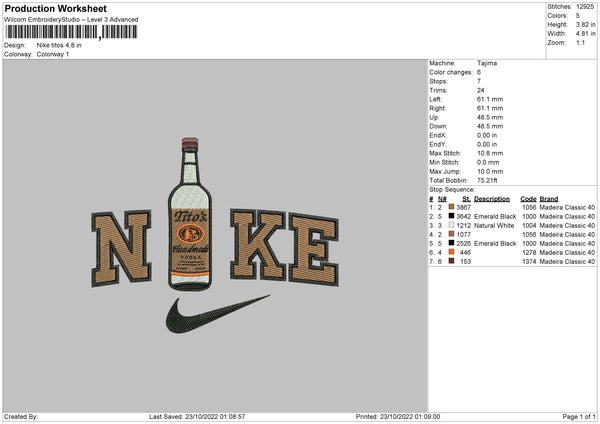The height and width of the screenshot is (424, 600).
Task: Click the Colors value 5
Action: [578, 16]
